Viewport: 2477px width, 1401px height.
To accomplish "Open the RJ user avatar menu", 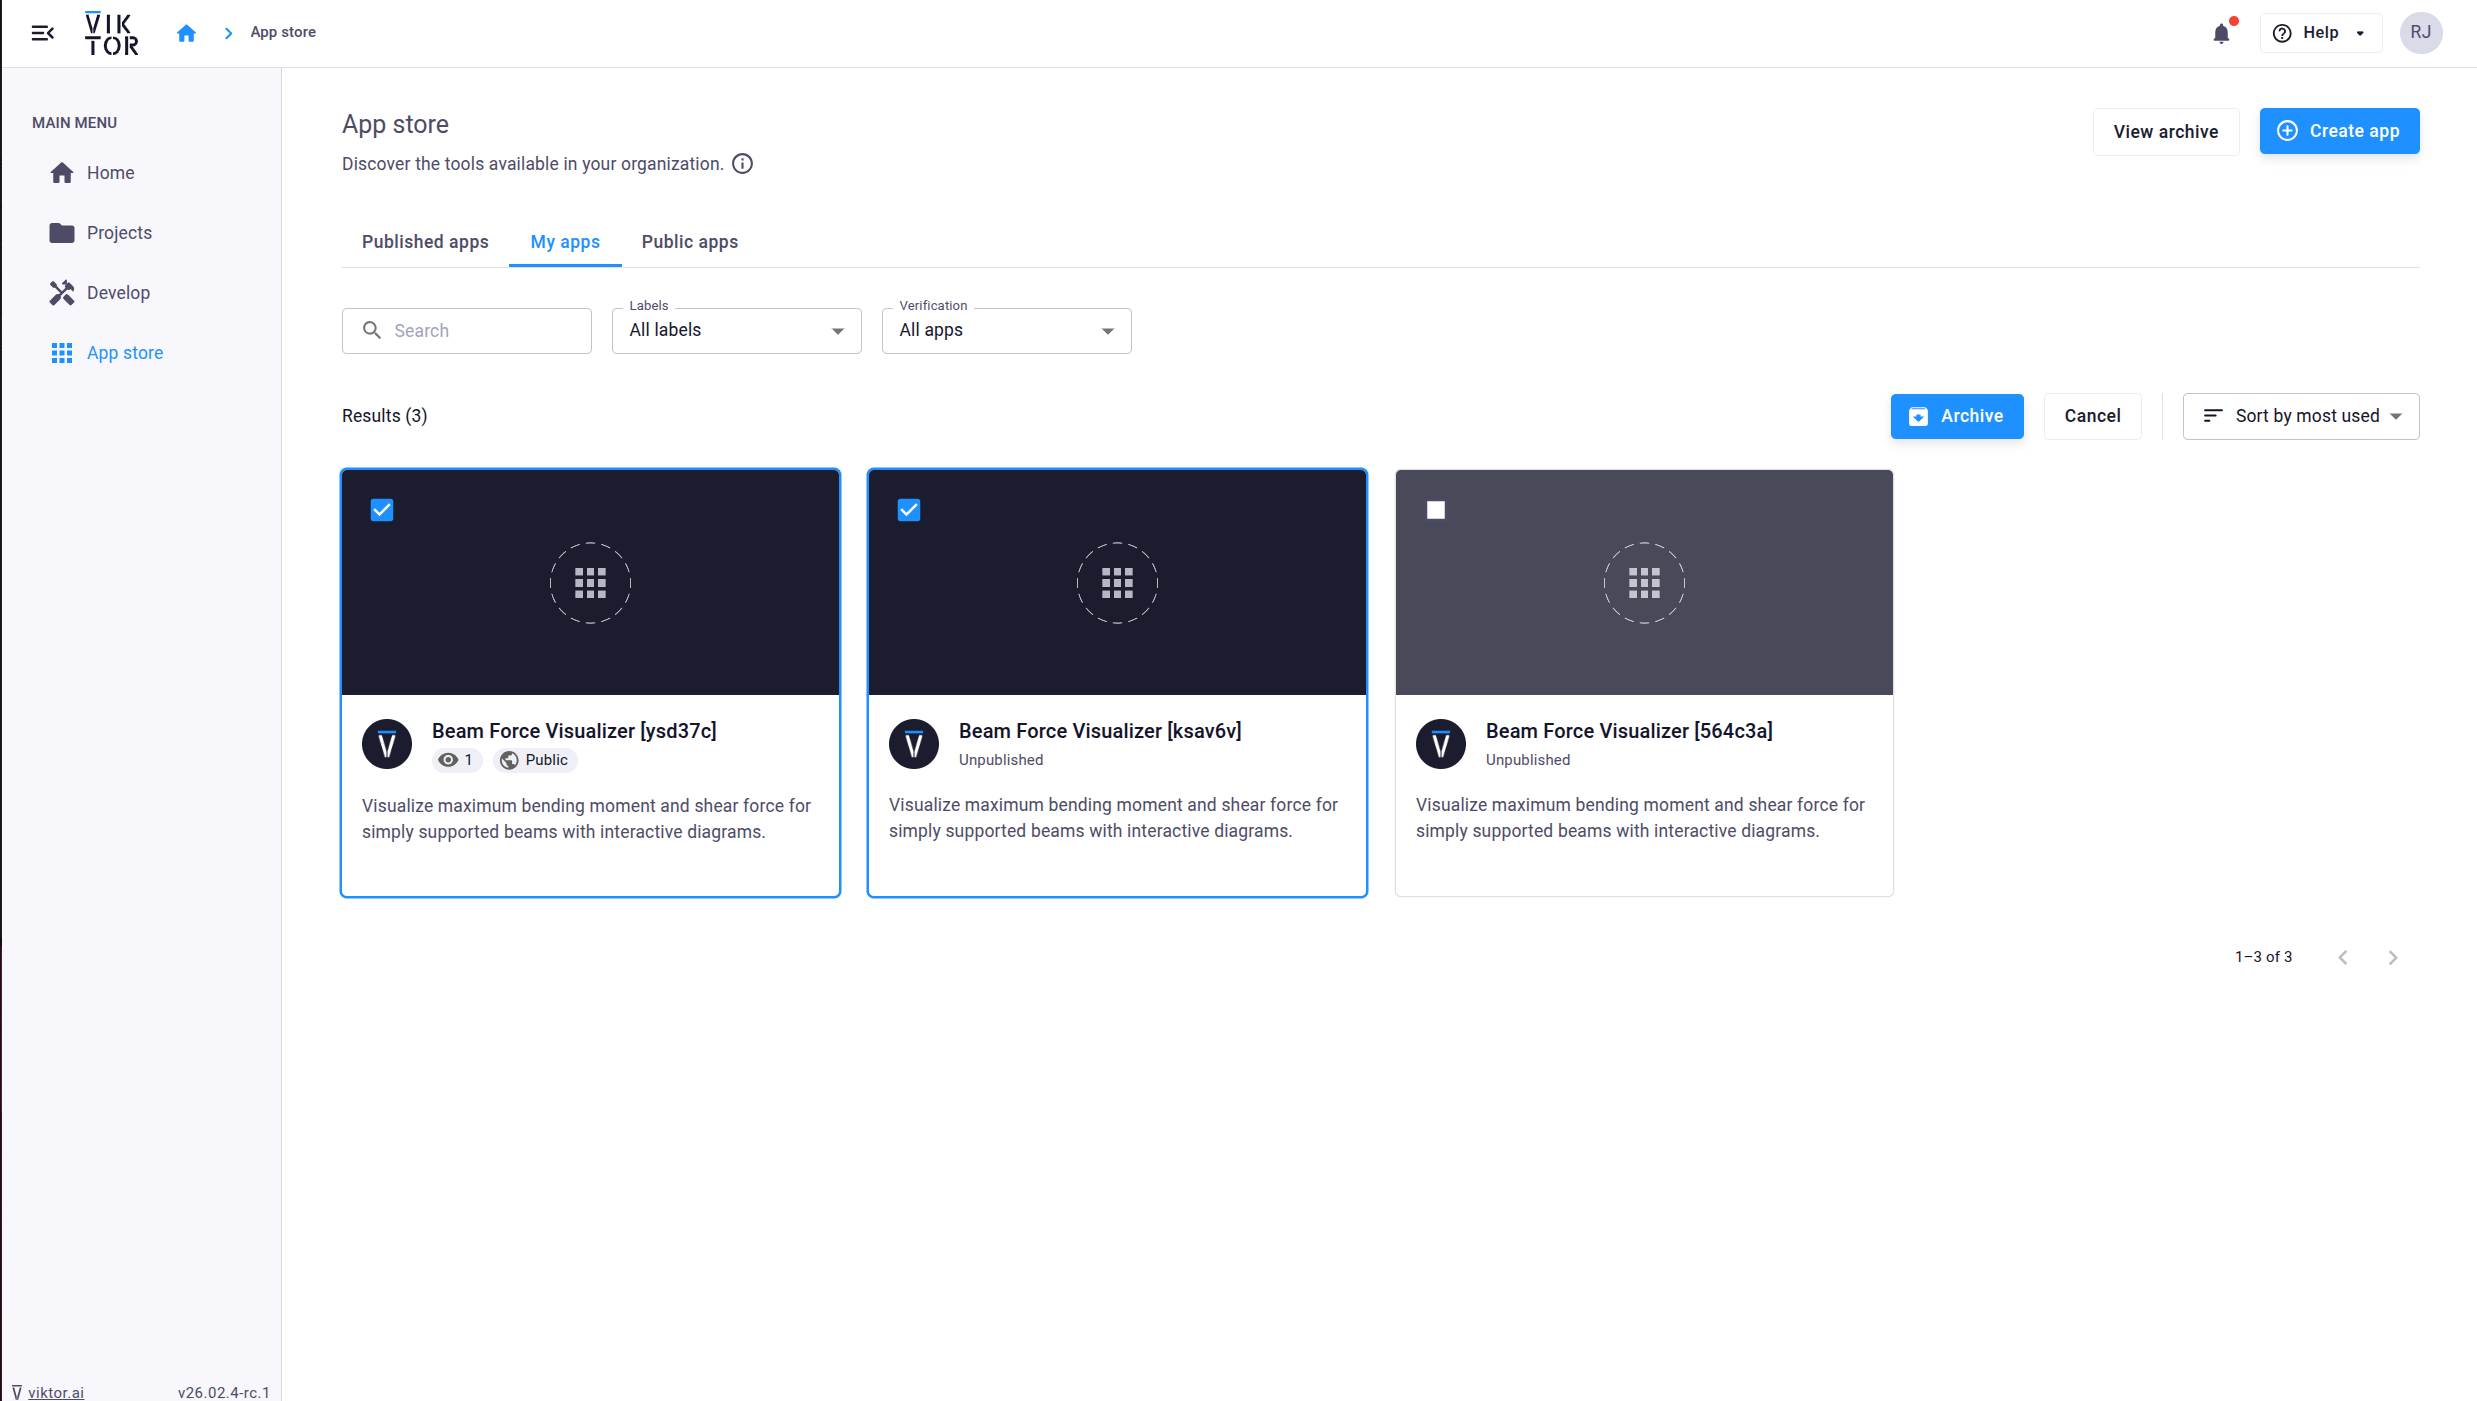I will click(2420, 33).
